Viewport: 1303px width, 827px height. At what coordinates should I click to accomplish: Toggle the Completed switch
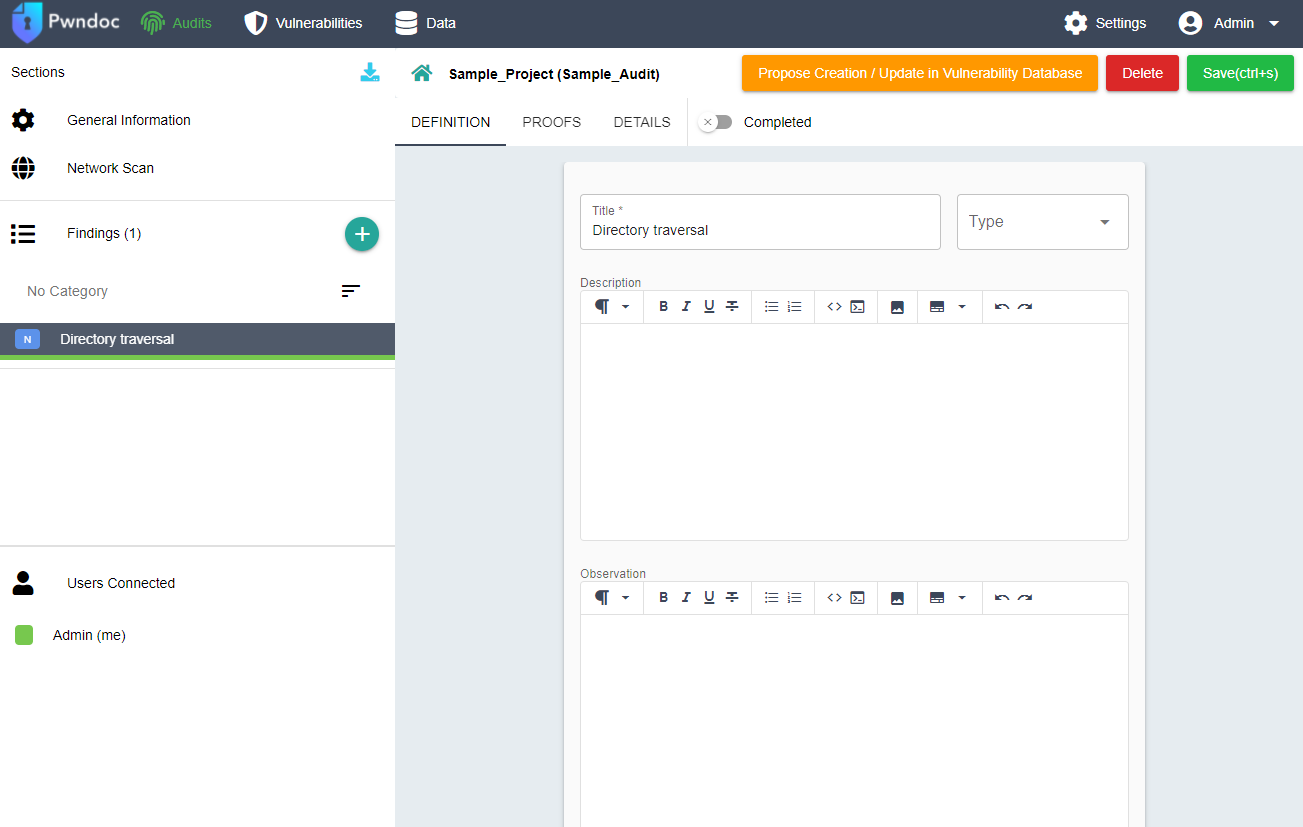(x=716, y=122)
